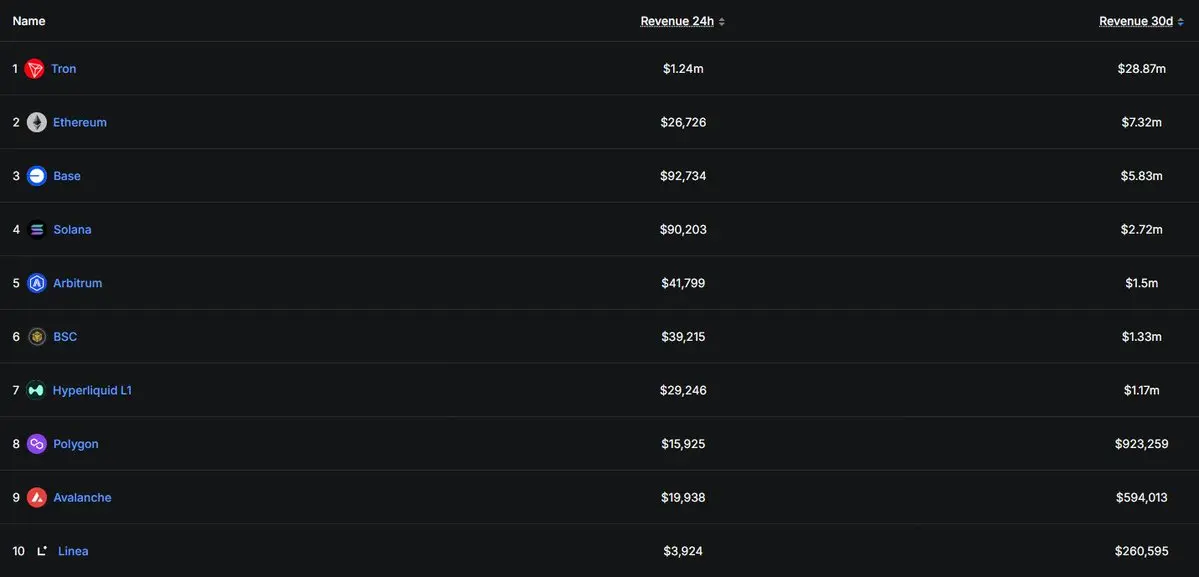Open the Linea chain link

73,550
